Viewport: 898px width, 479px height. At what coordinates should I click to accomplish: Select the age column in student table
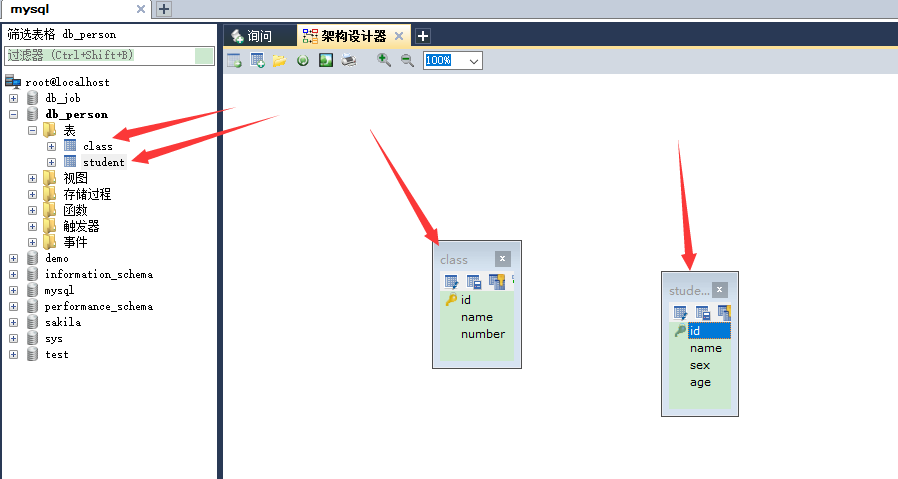pos(700,382)
